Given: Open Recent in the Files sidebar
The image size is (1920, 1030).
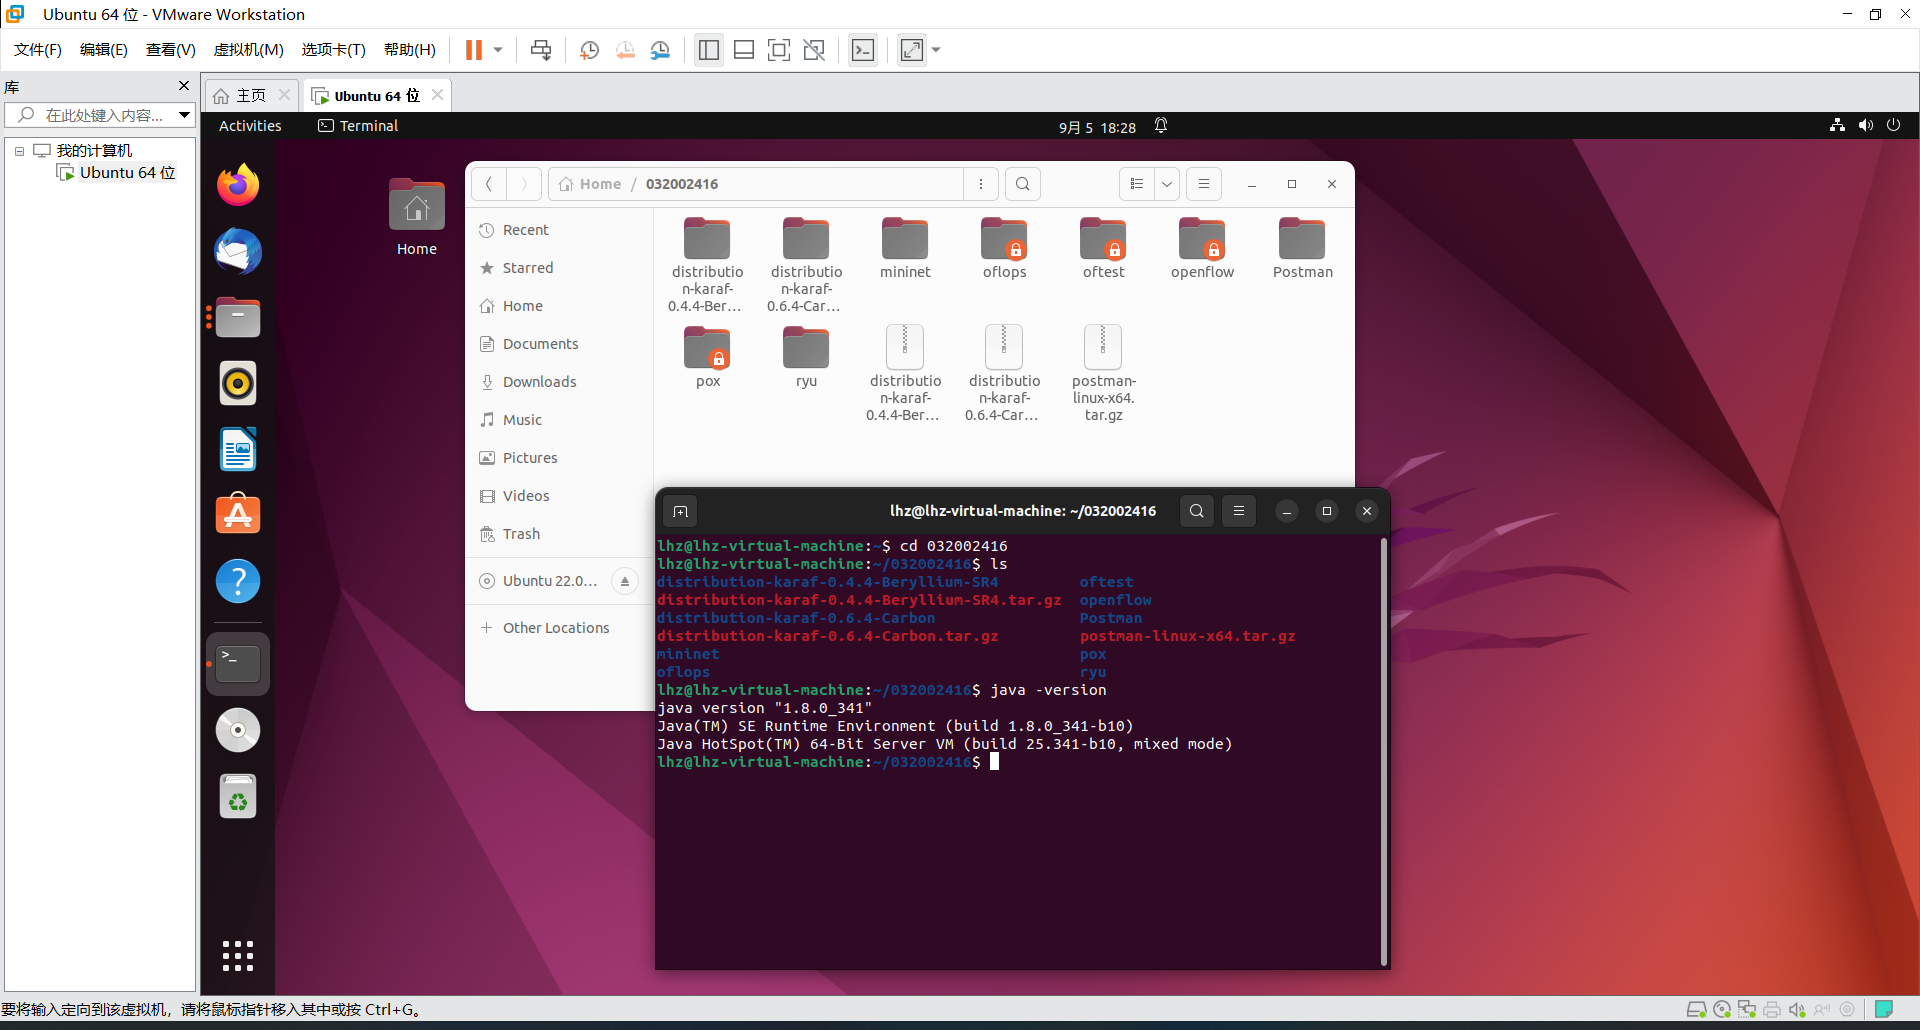Looking at the screenshot, I should pyautogui.click(x=559, y=230).
